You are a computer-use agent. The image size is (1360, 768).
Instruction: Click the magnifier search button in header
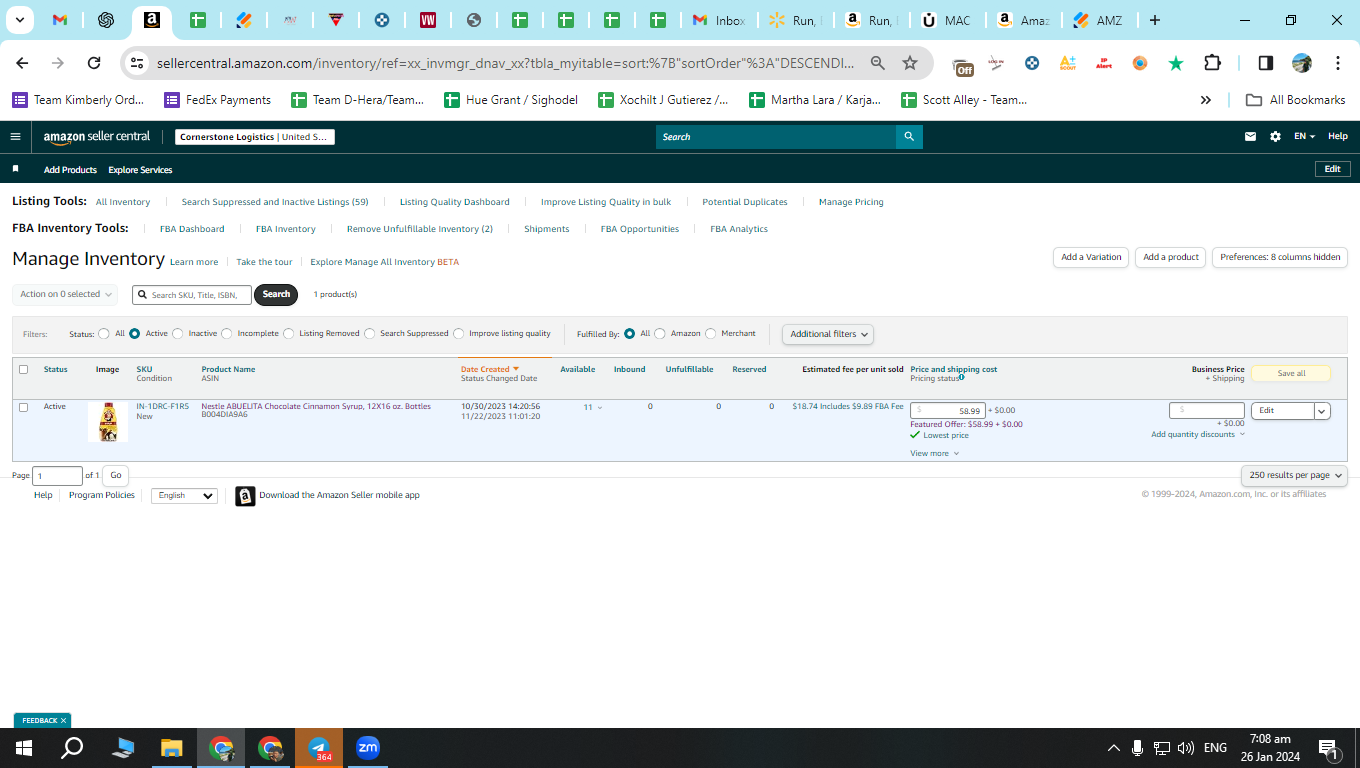(909, 137)
